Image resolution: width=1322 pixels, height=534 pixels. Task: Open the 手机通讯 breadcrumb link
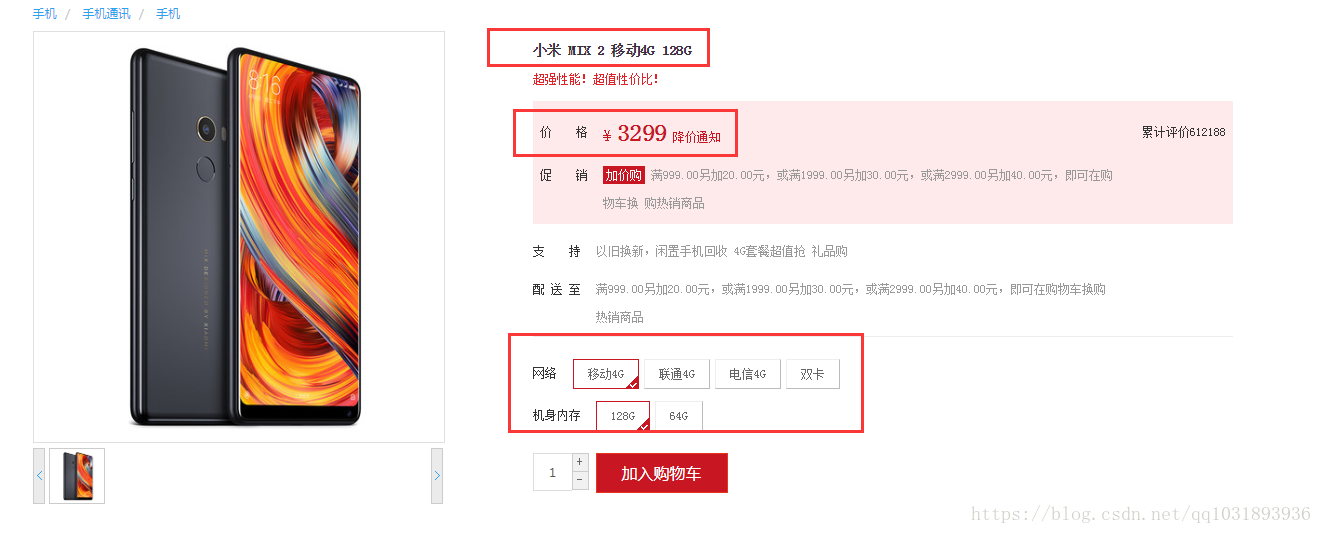coord(107,14)
